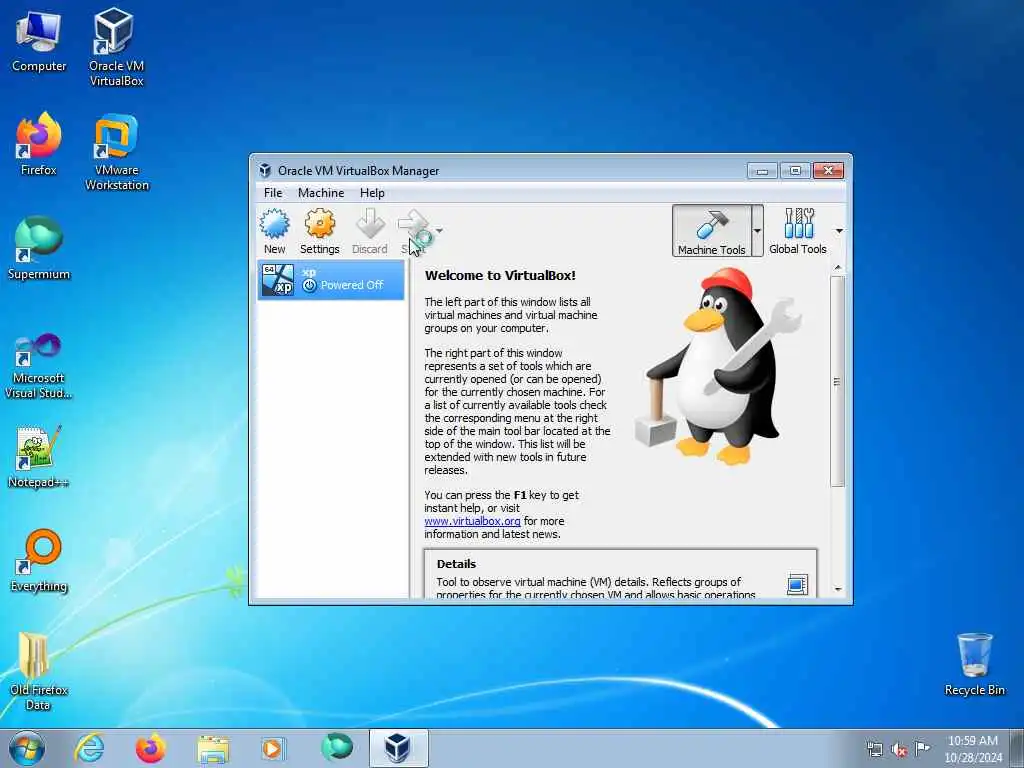Minimize the VirtualBox Manager window

[762, 170]
